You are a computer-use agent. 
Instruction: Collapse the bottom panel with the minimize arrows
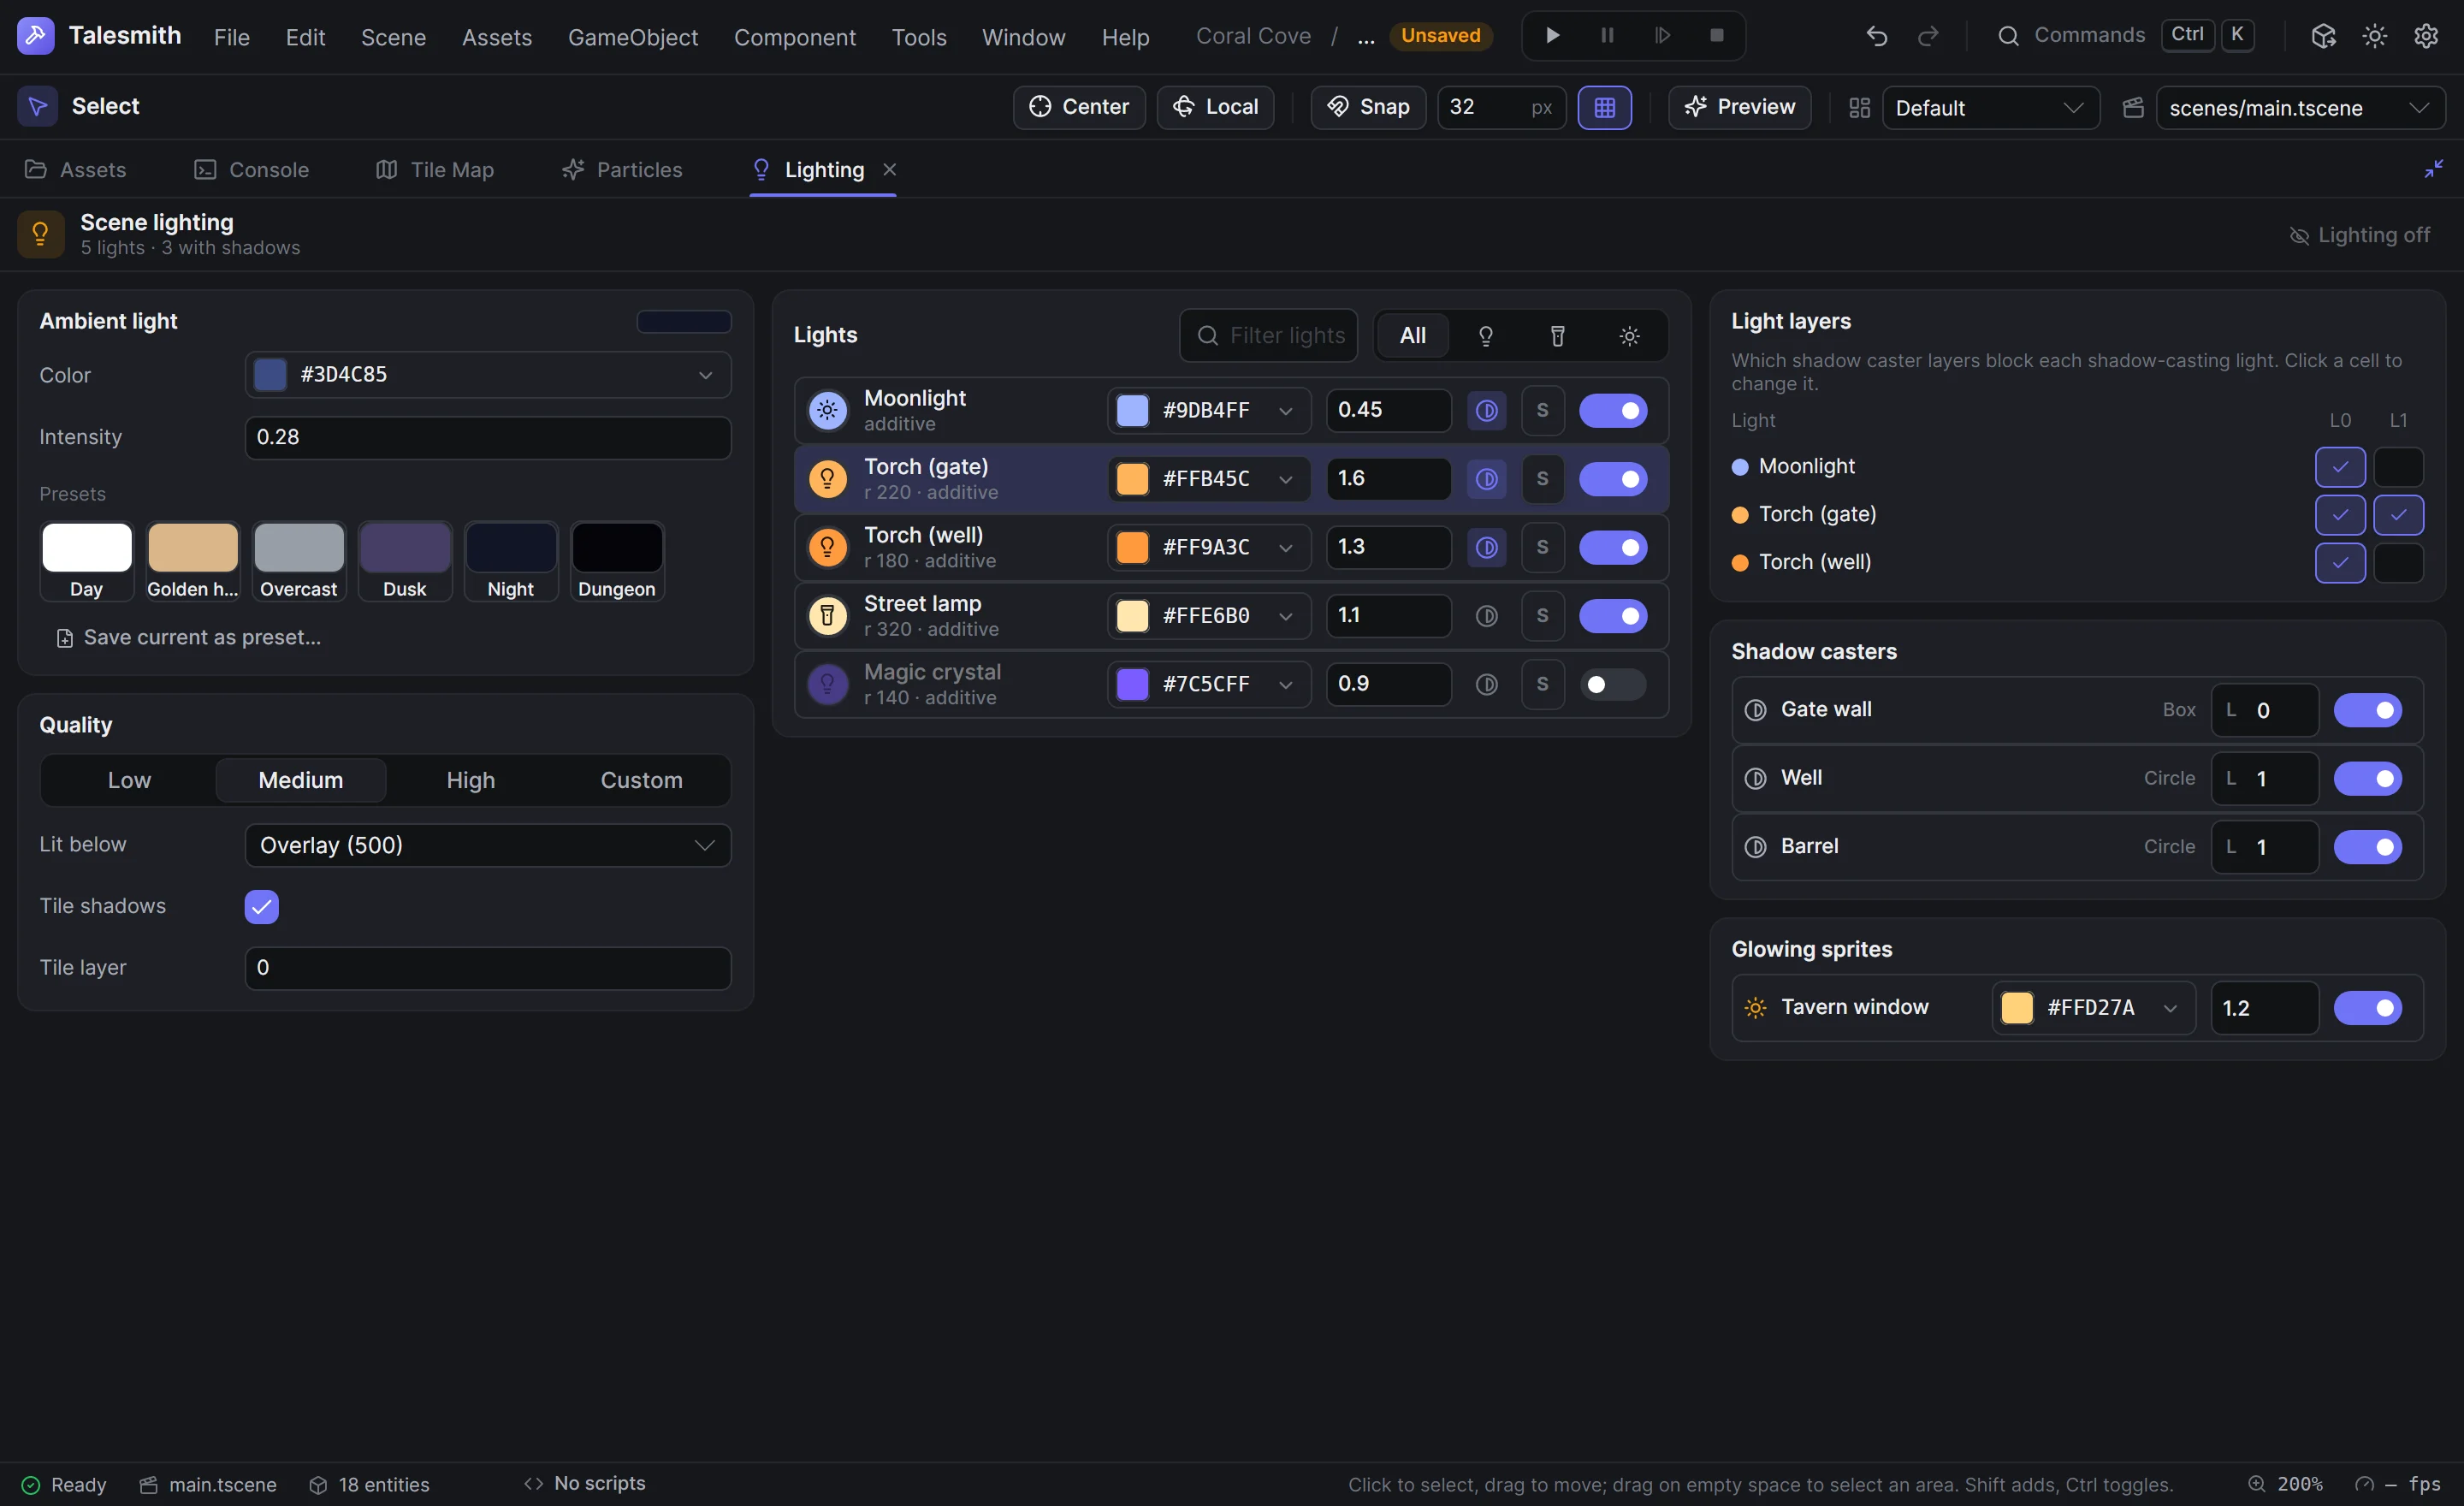coord(2433,169)
